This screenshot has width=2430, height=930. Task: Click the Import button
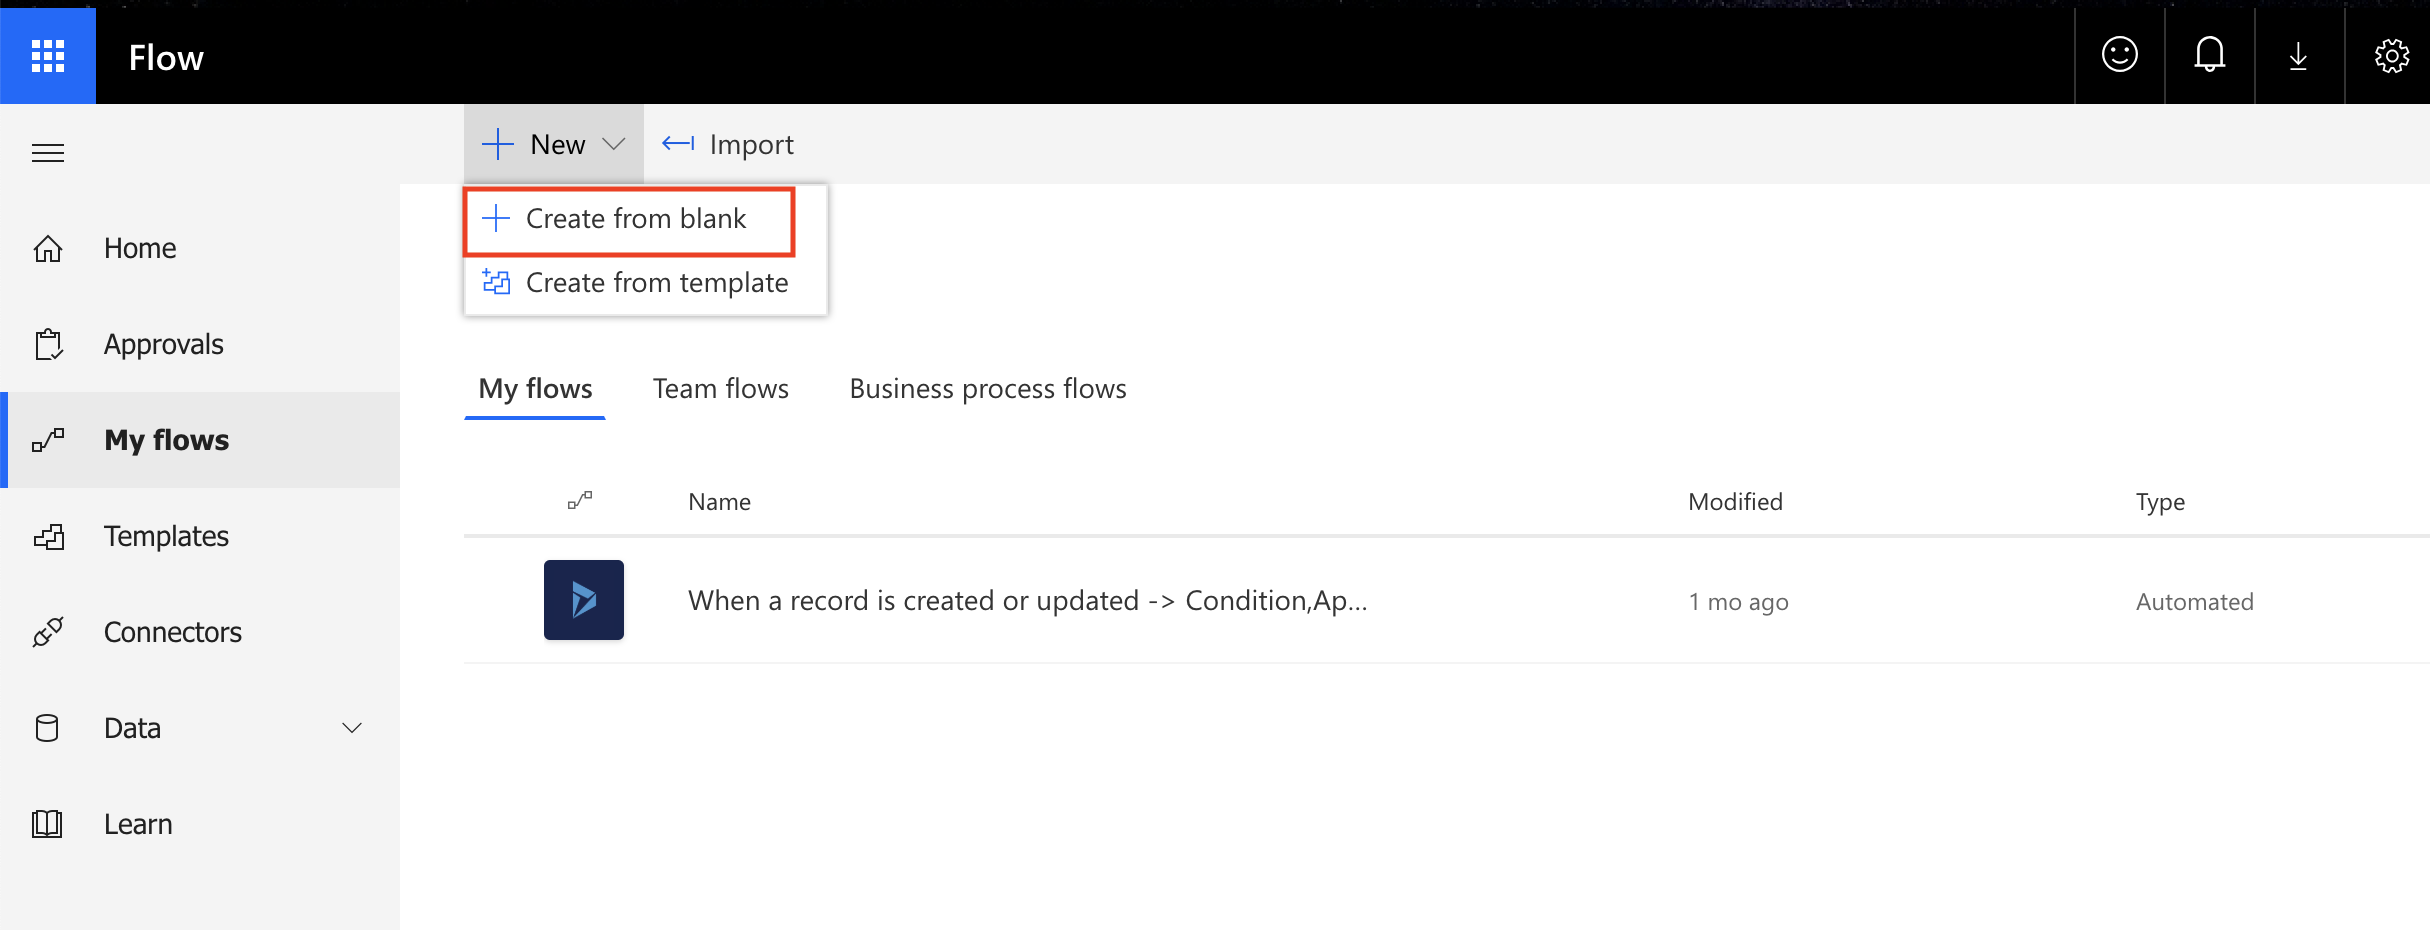728,144
